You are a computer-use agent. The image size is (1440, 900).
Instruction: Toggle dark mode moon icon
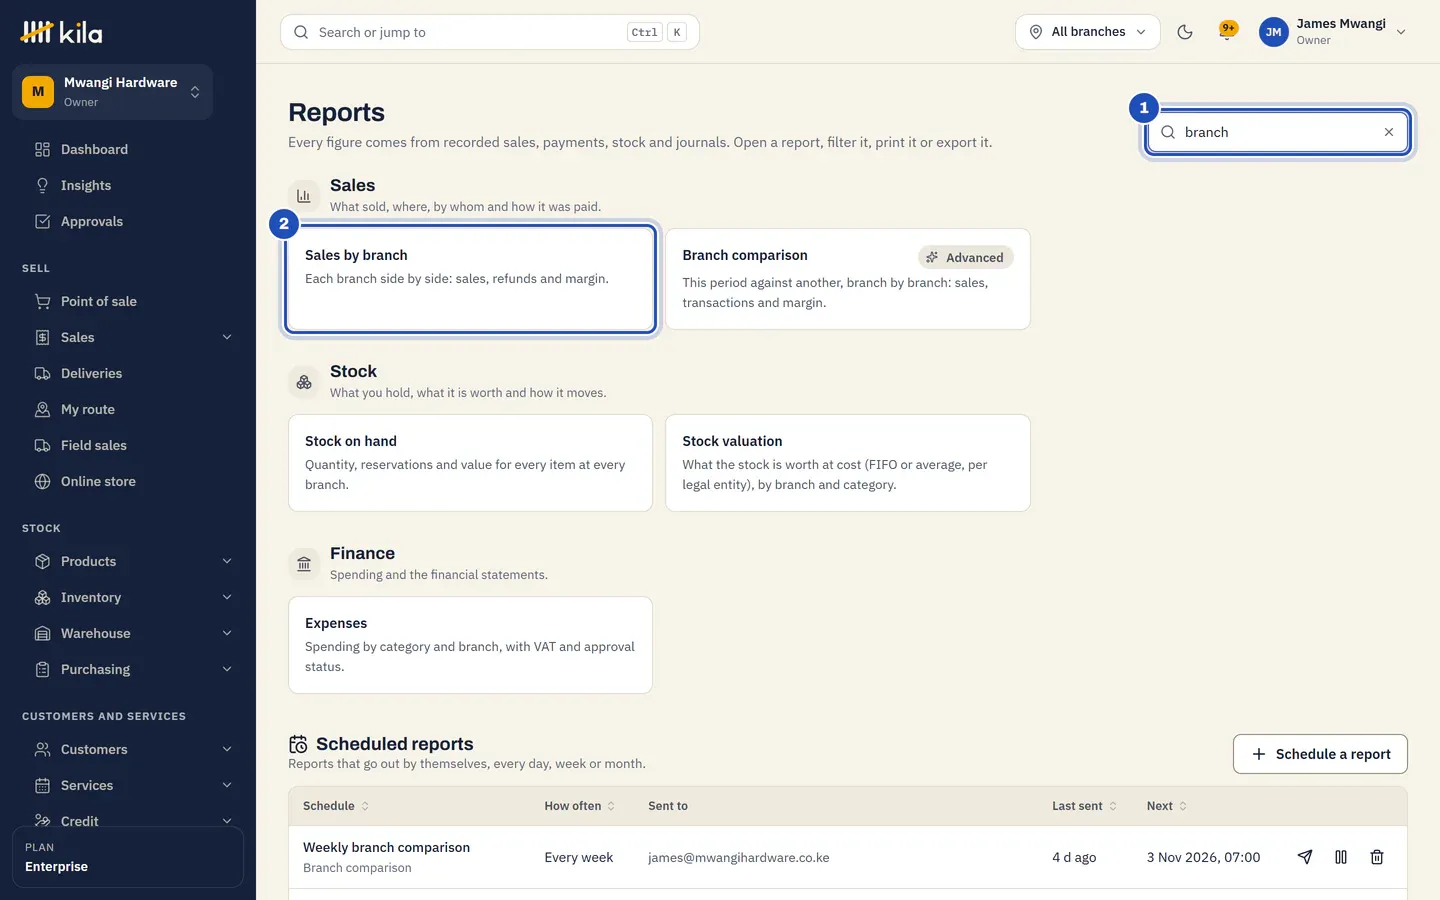click(x=1185, y=32)
